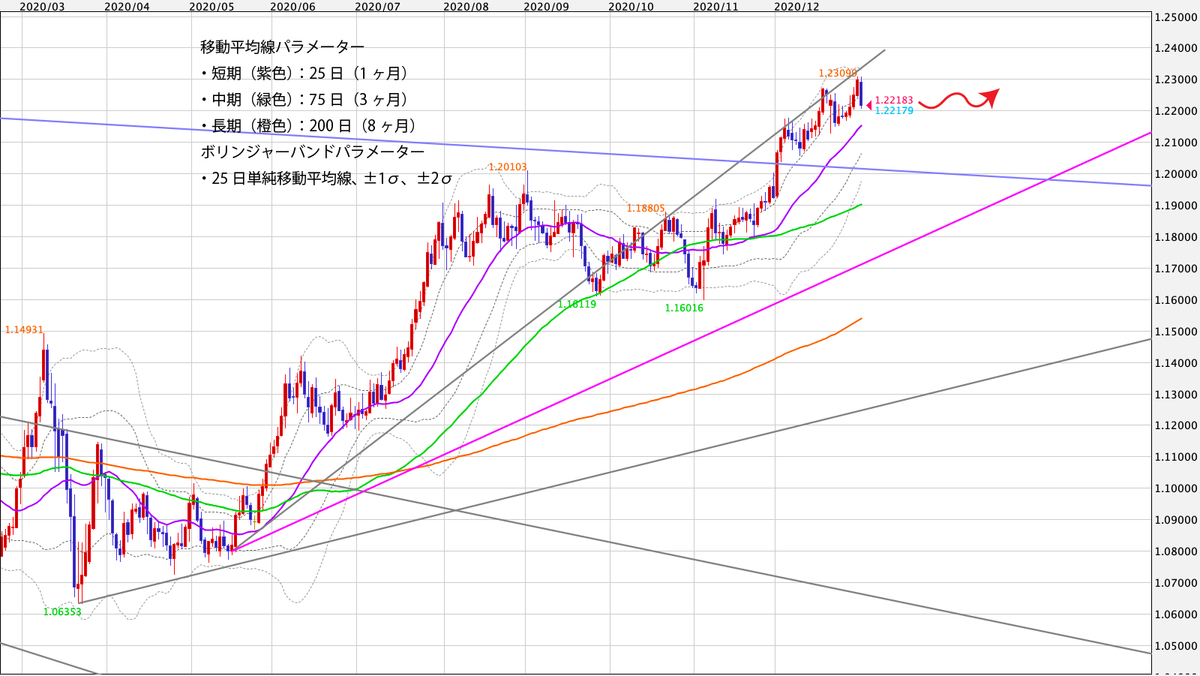
Task: Click the 2020/06 date label
Action: tap(292, 6)
